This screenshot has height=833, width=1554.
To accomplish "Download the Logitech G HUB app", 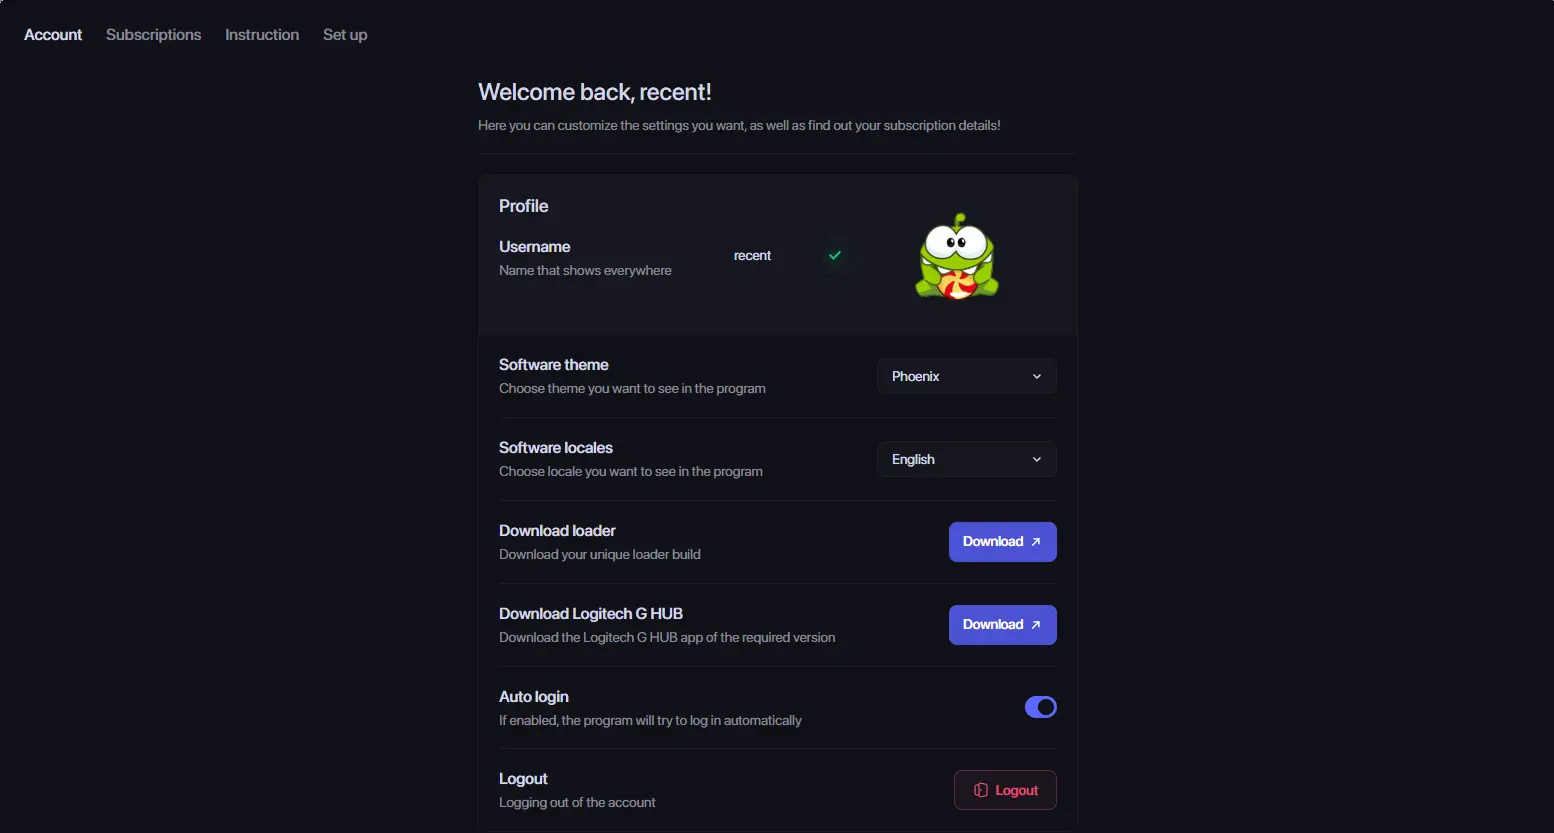I will coord(1003,625).
